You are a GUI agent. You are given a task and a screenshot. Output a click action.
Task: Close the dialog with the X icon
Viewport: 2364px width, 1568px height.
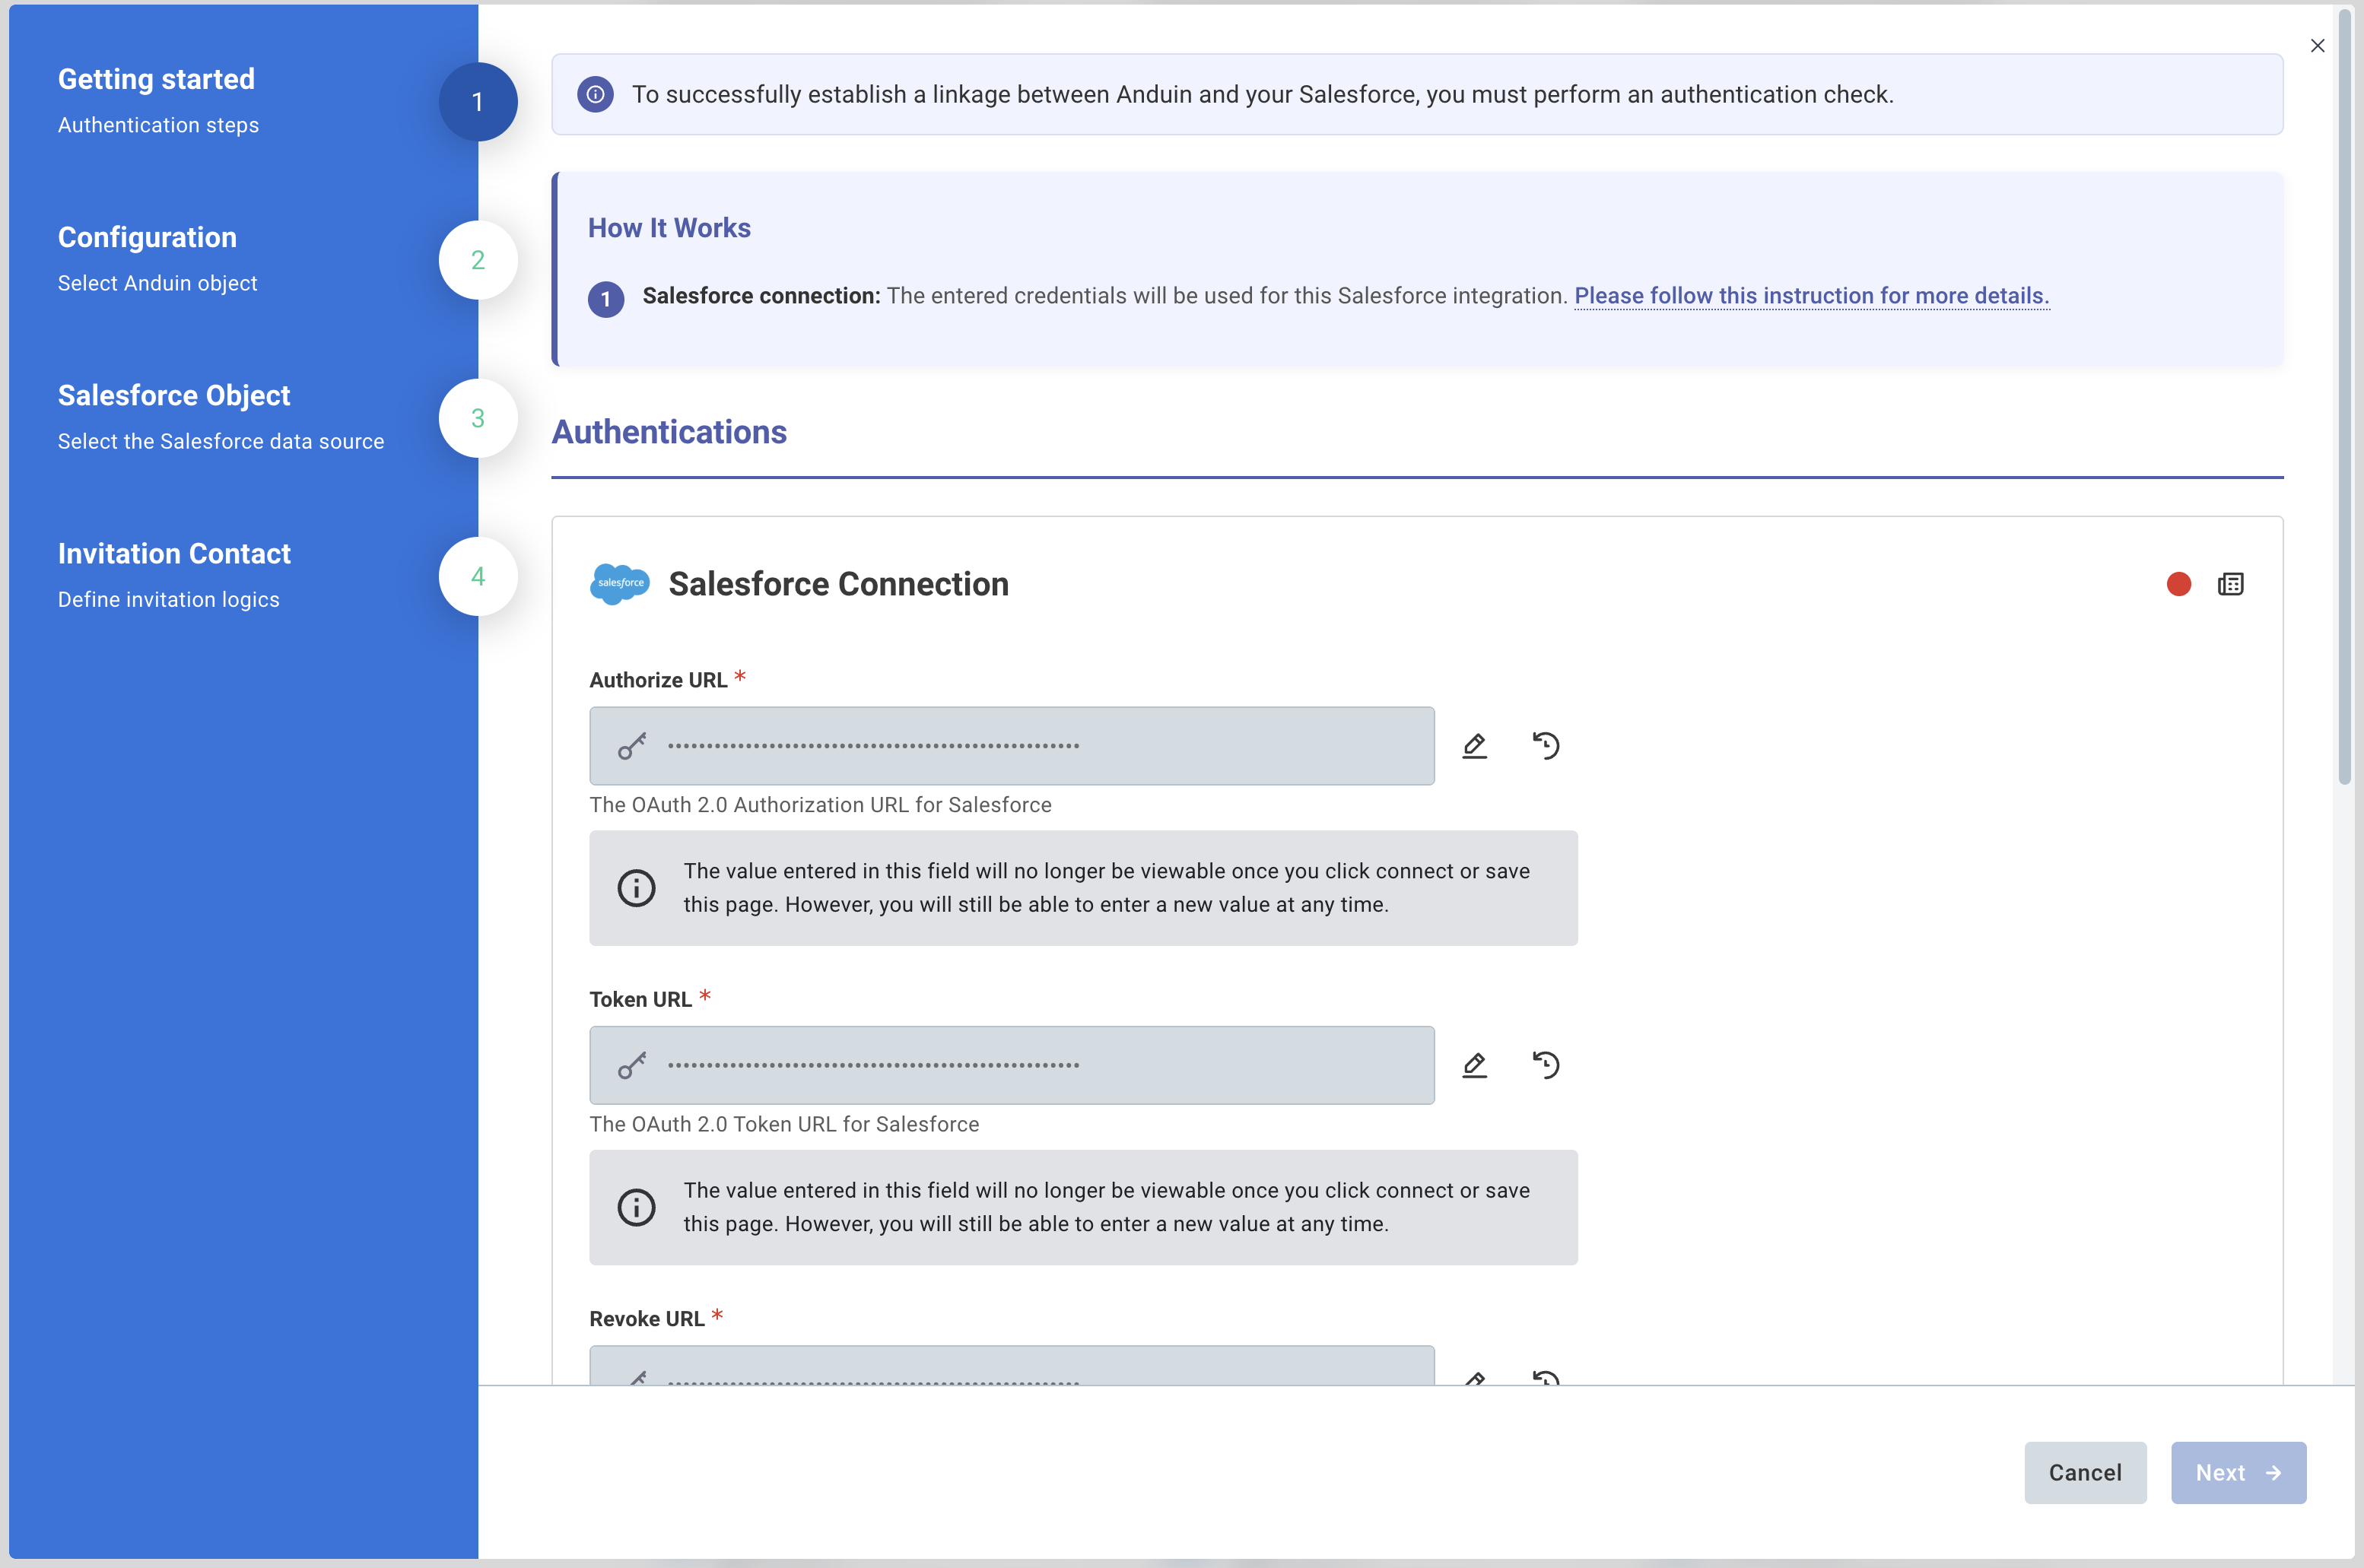coord(2317,46)
